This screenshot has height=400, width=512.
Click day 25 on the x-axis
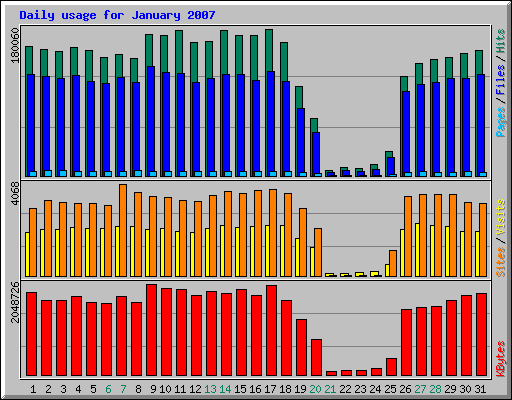click(390, 389)
